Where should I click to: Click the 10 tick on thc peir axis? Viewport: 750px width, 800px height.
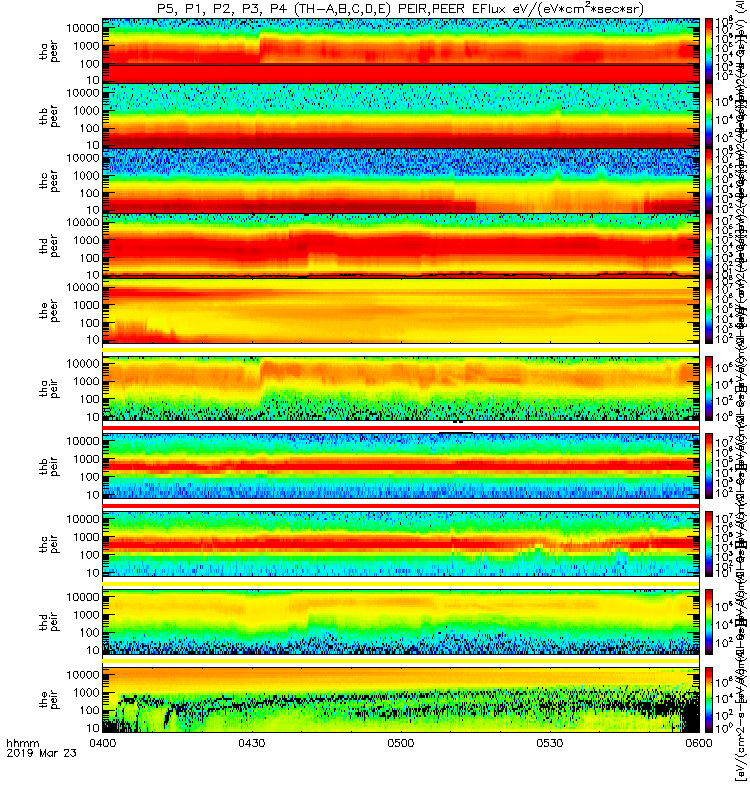[93, 573]
